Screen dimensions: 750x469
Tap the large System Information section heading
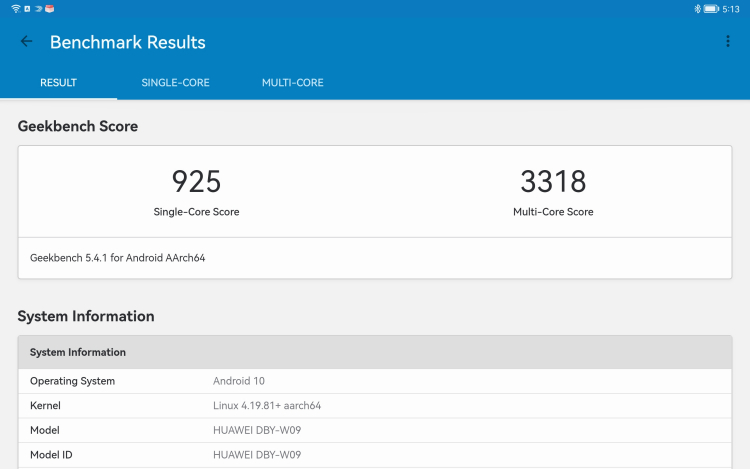click(86, 316)
